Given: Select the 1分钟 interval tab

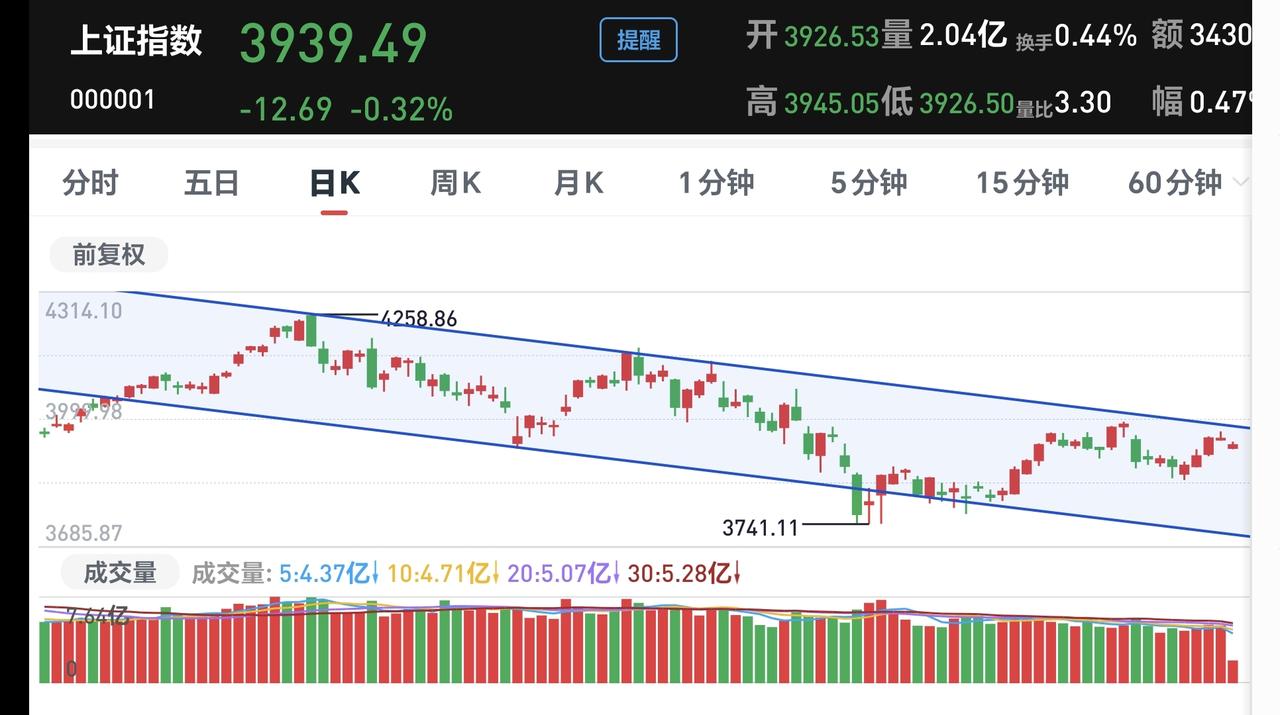Looking at the screenshot, I should (716, 183).
